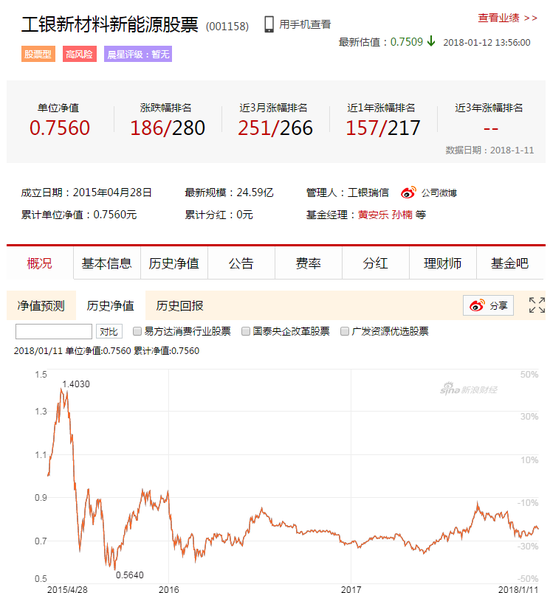Image resolution: width=550 pixels, height=593 pixels.
Task: Click the mobile phone icon
Action: pos(269,24)
